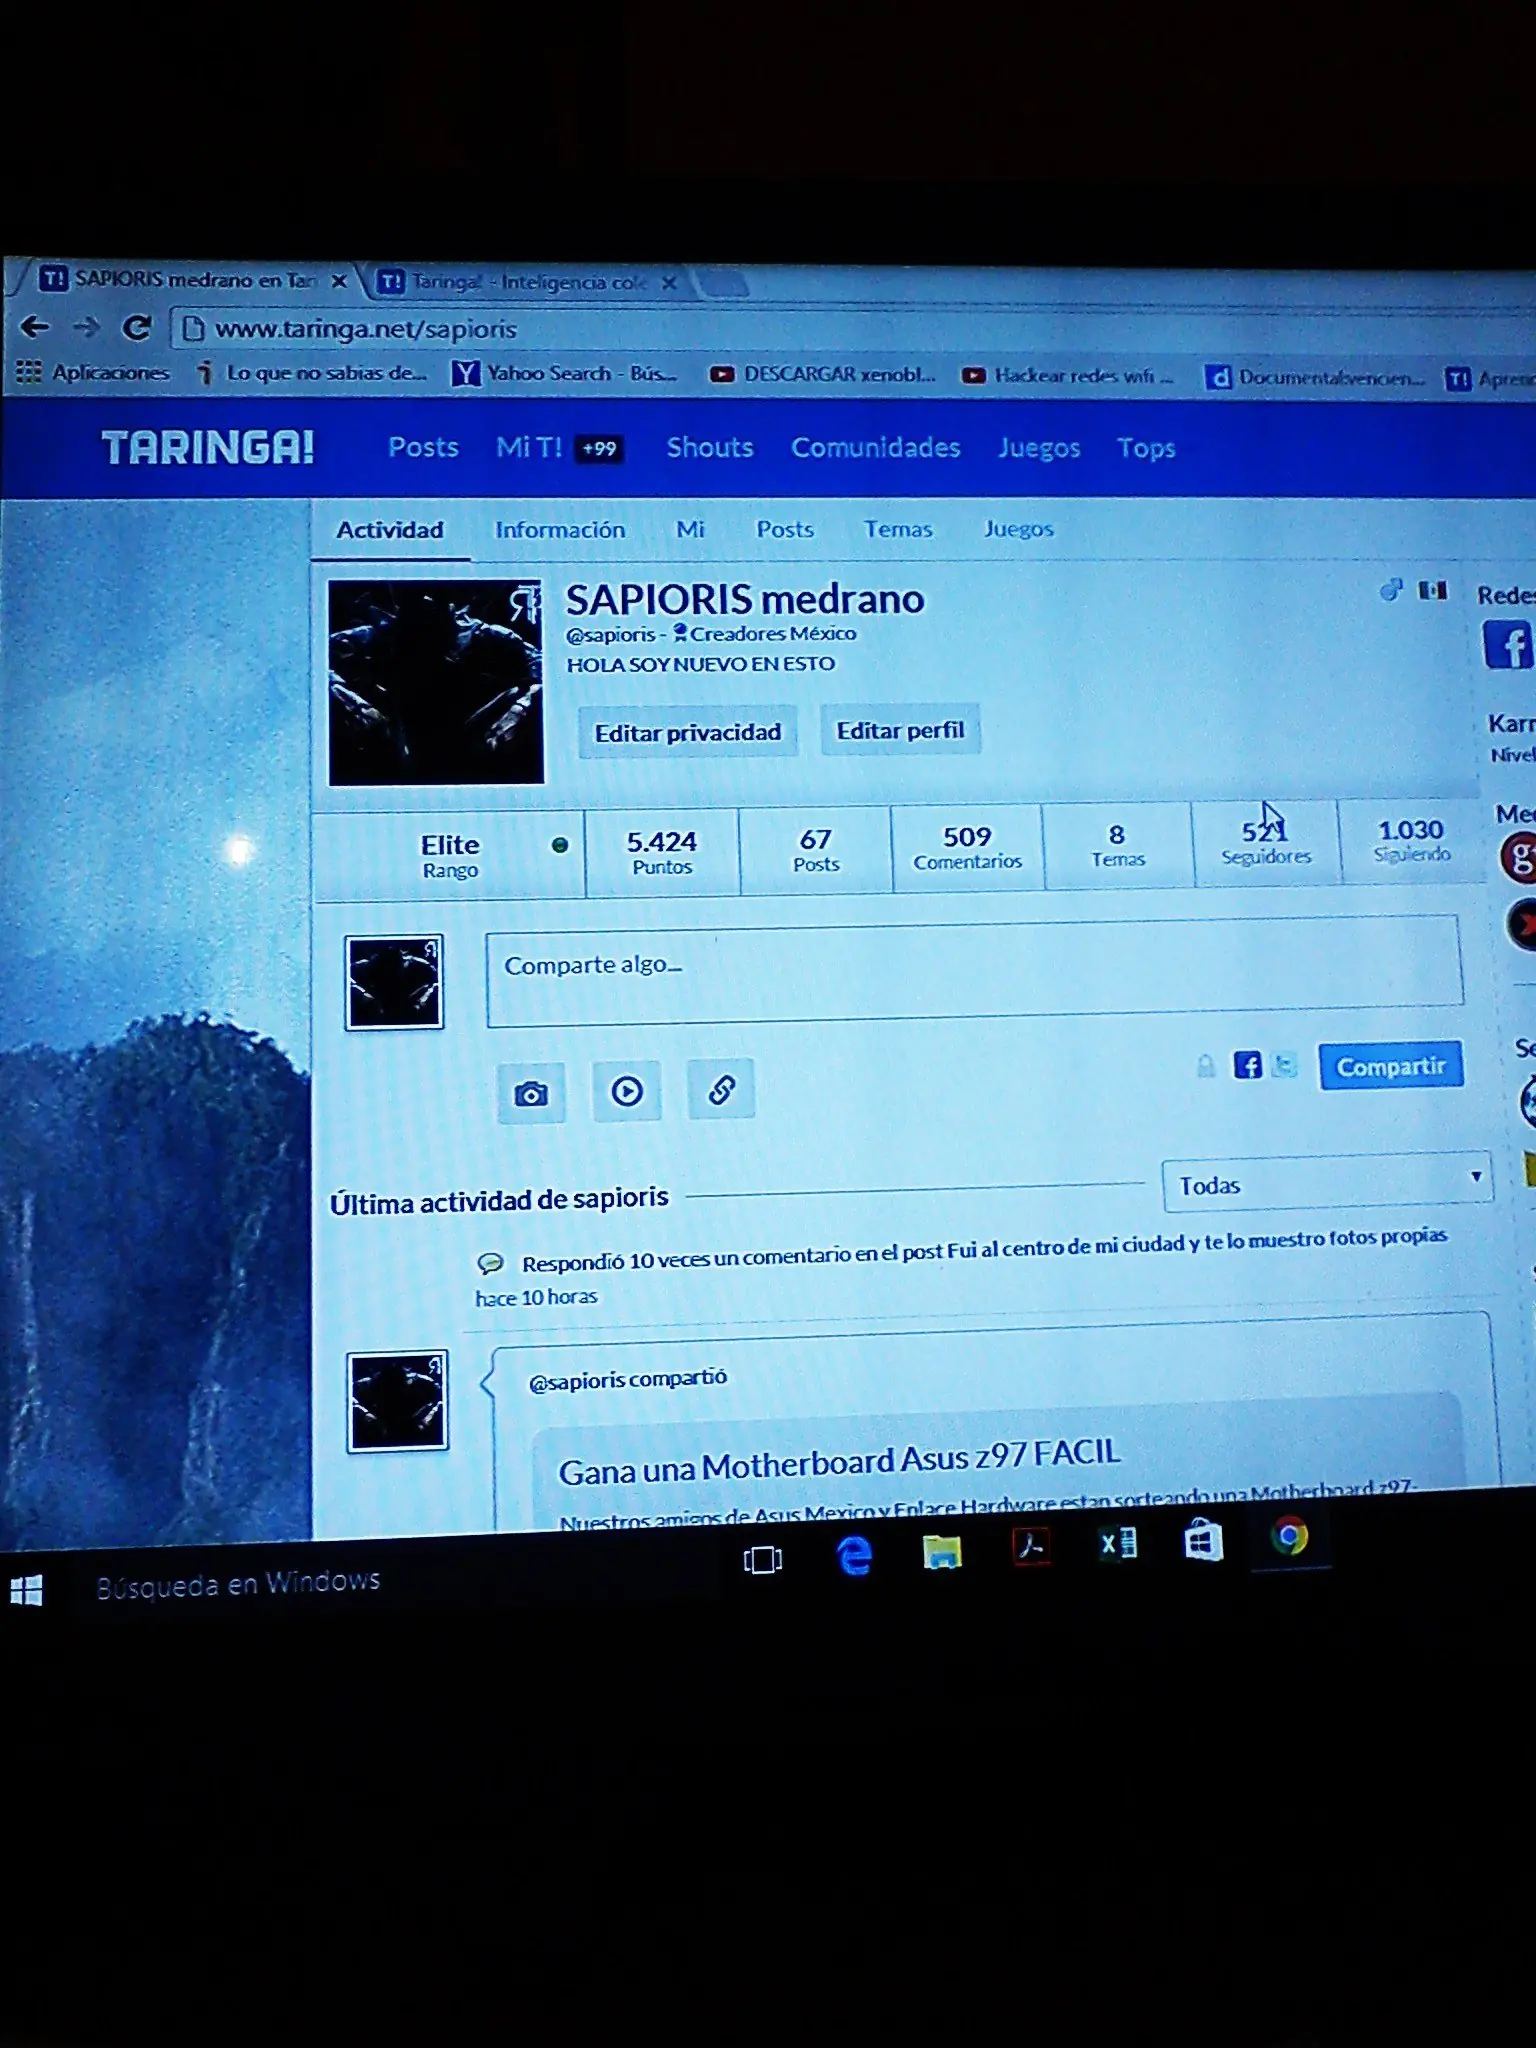Viewport: 1536px width, 2048px height.
Task: Attach a photo with the camera icon
Action: [x=531, y=1093]
